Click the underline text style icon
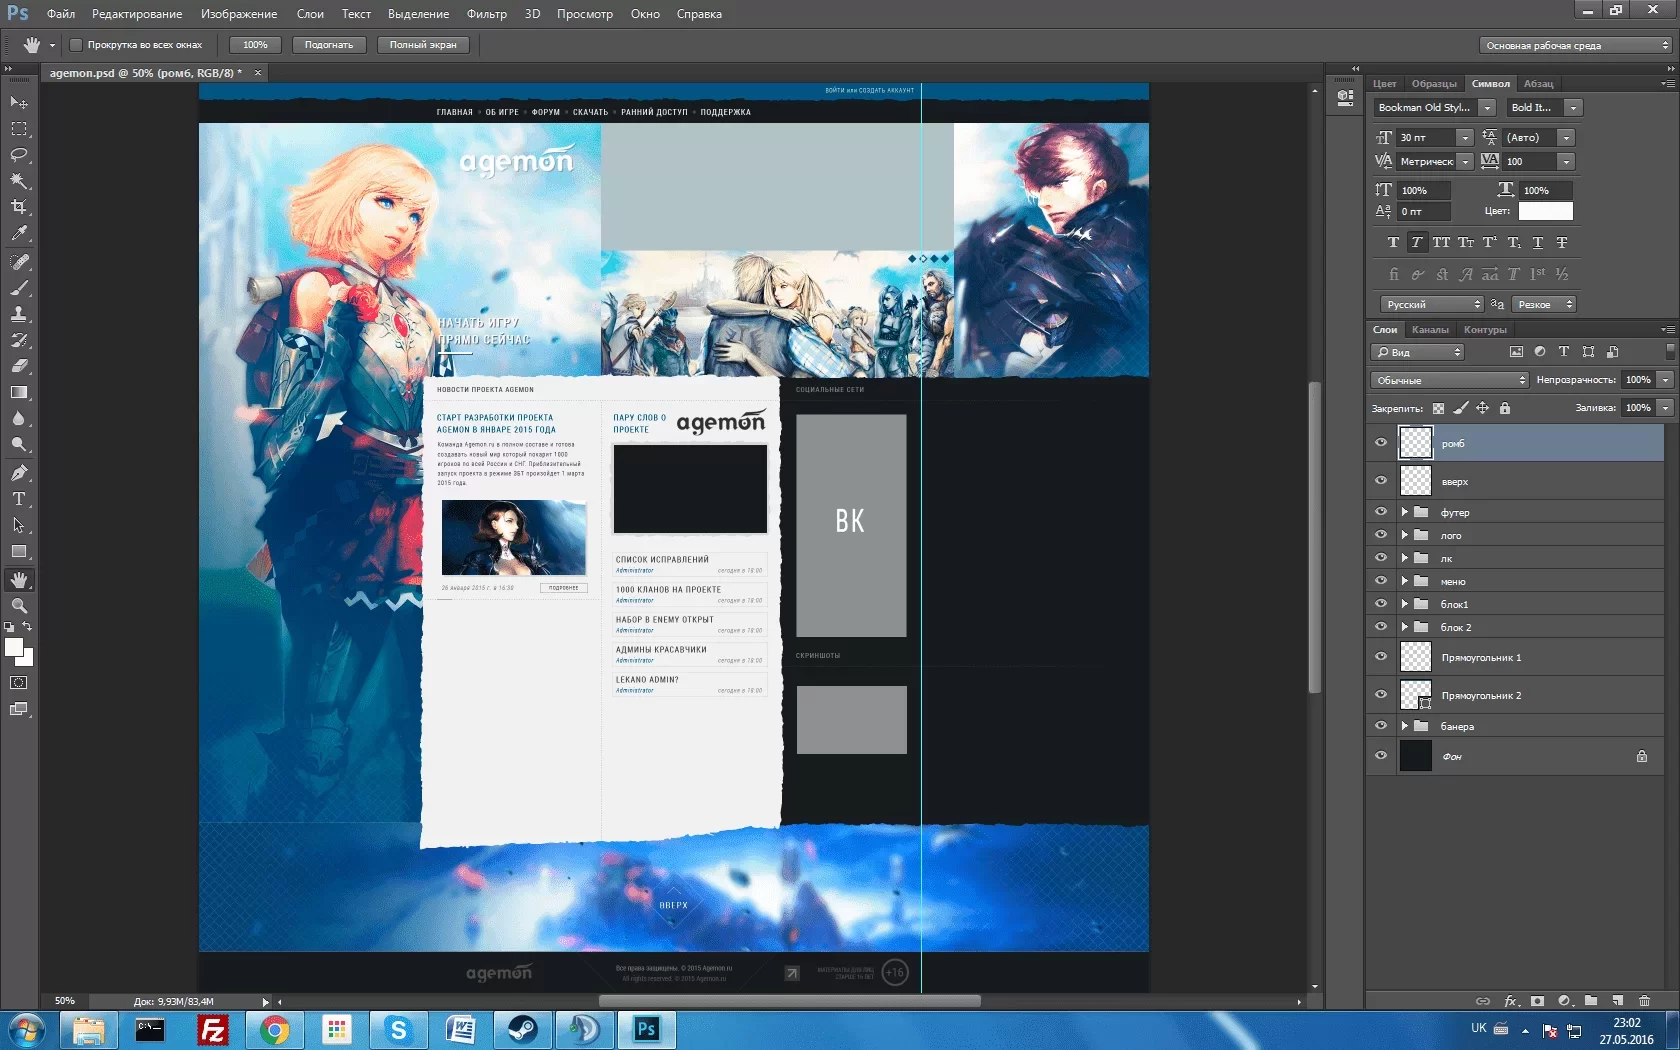The image size is (1680, 1050). click(1538, 242)
